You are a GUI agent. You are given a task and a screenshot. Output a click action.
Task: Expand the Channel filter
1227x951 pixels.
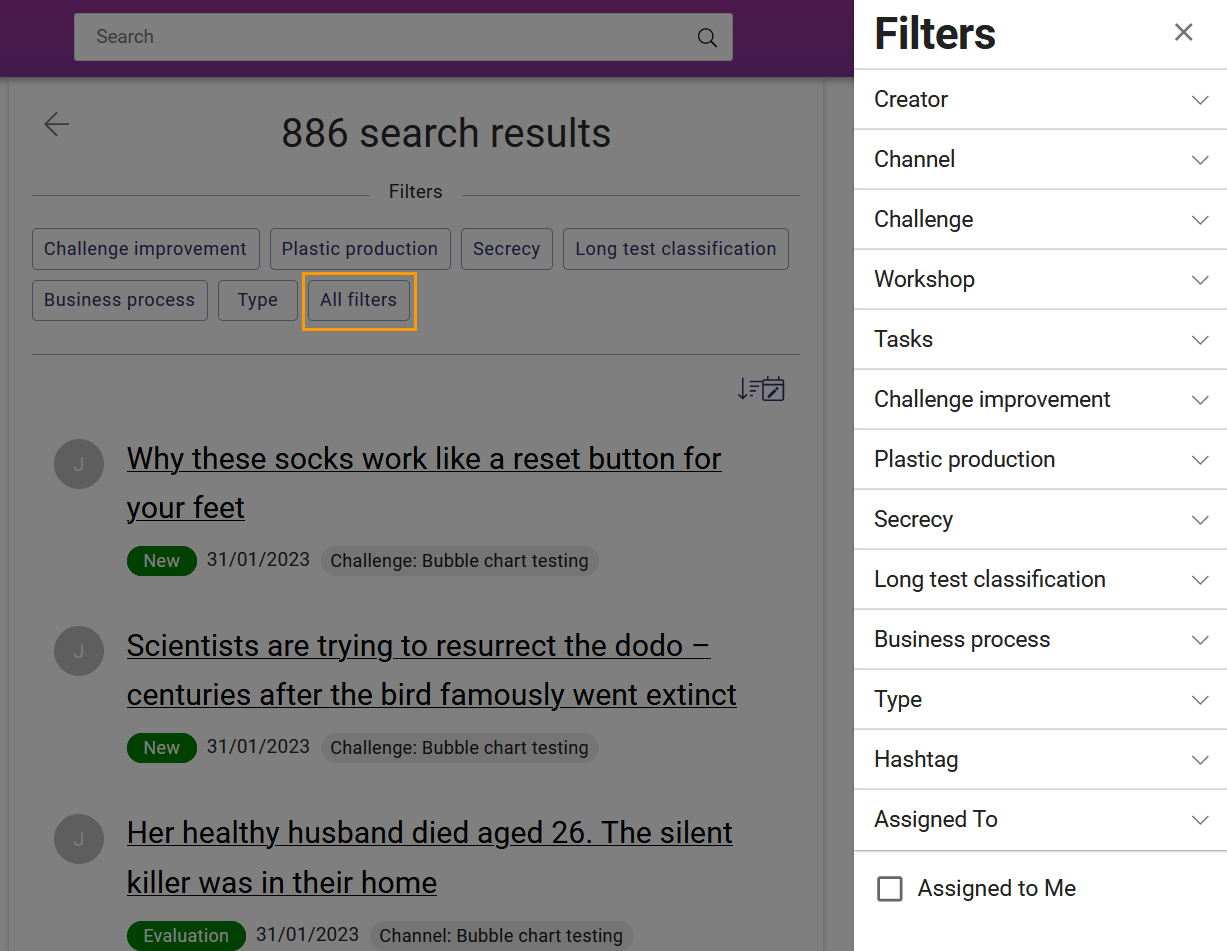1040,159
